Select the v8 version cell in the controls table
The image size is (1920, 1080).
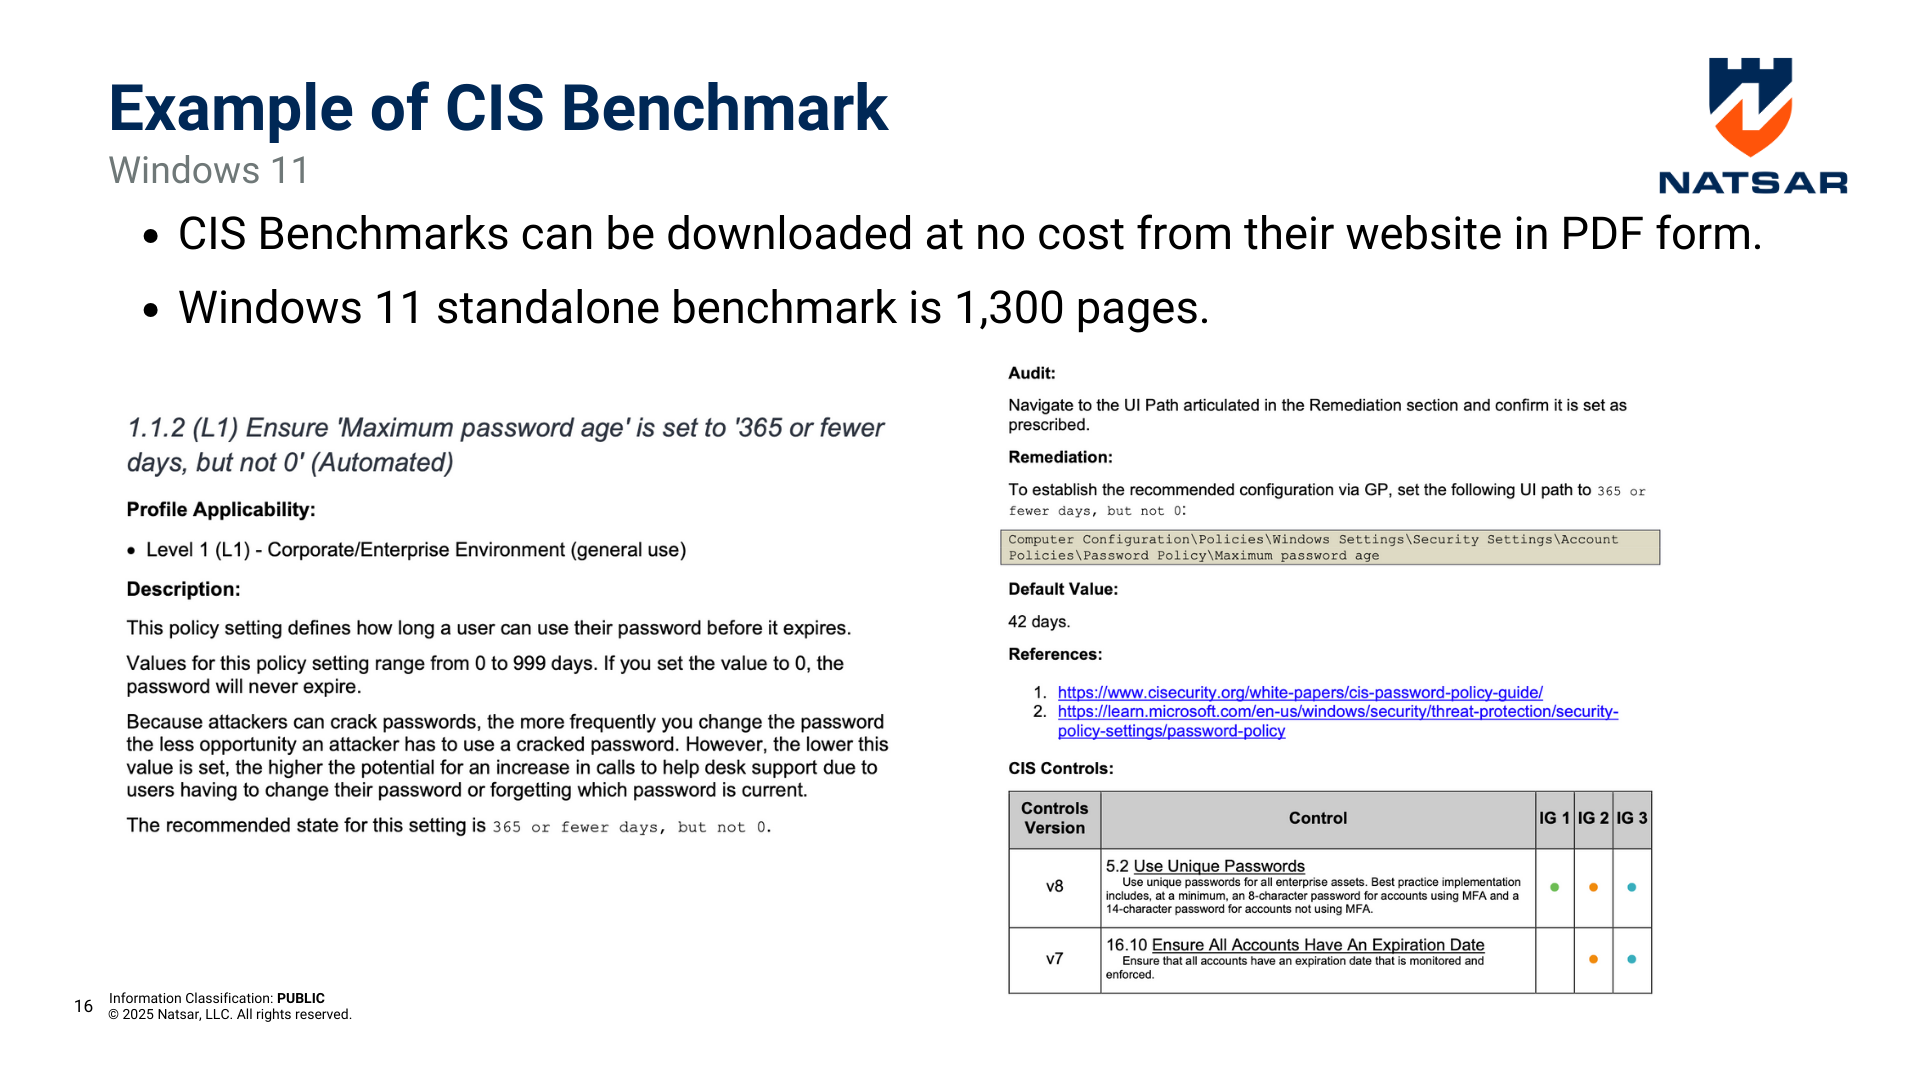click(x=1053, y=886)
